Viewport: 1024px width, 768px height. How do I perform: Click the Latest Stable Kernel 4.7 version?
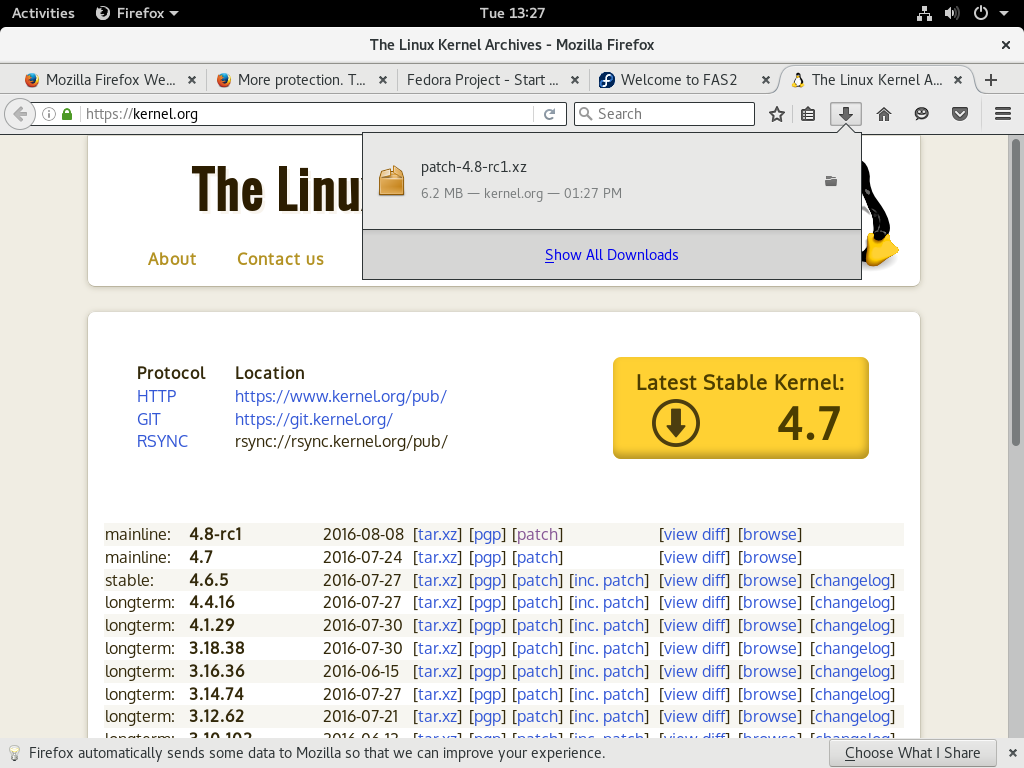[x=808, y=423]
